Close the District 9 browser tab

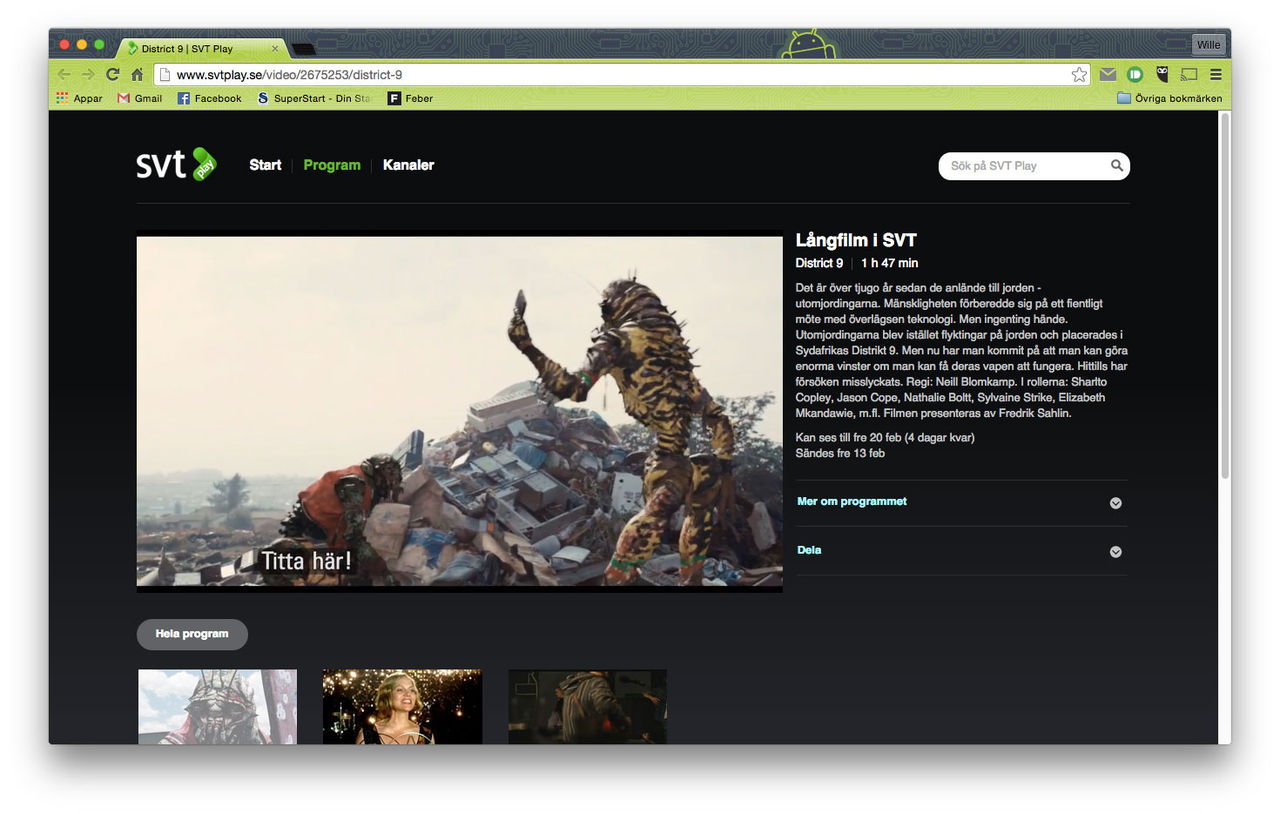[x=275, y=48]
